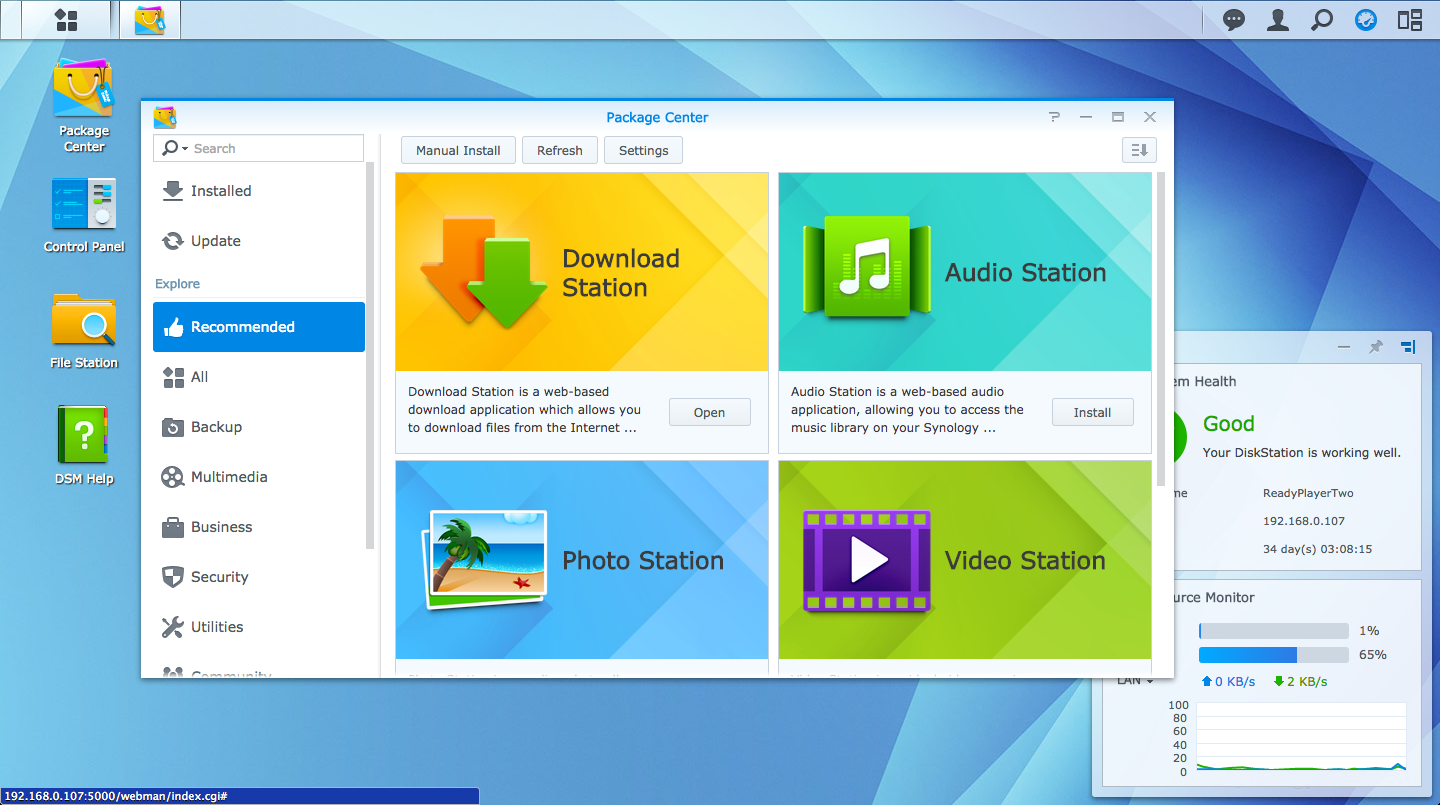Expand the LAN dropdown in Resource Monitor

pos(1135,681)
